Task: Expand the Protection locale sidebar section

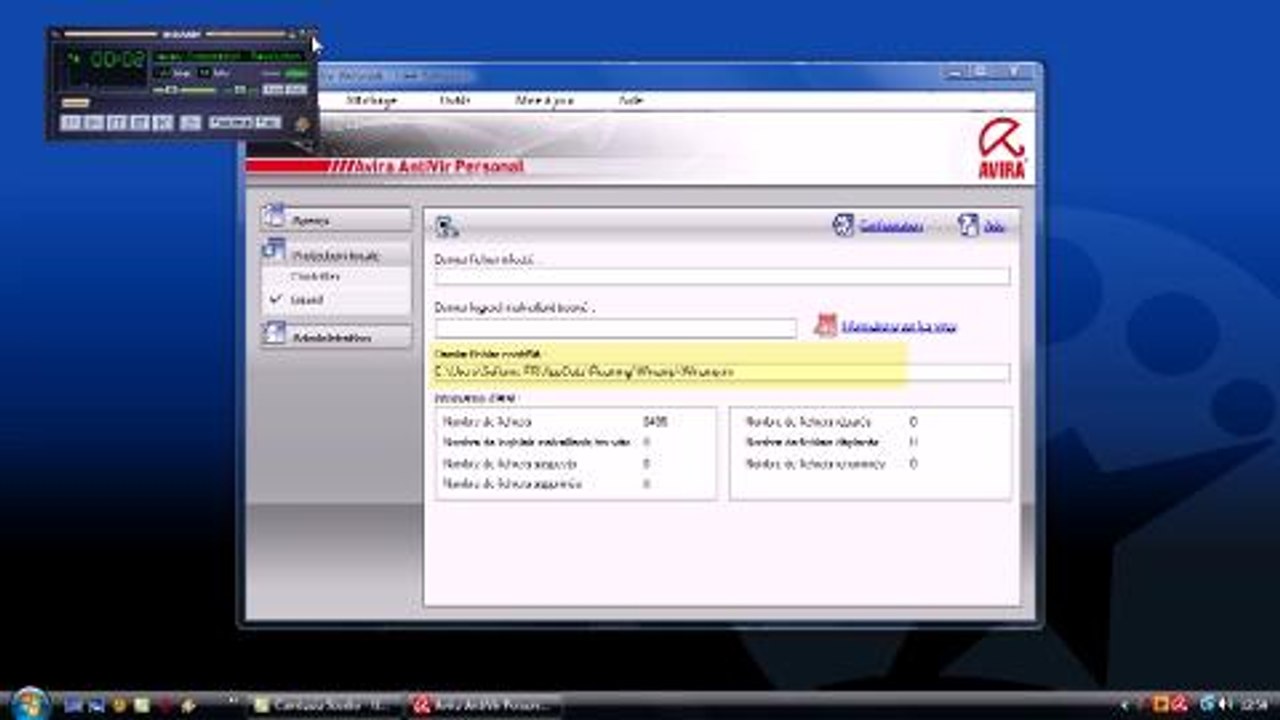Action: point(336,255)
